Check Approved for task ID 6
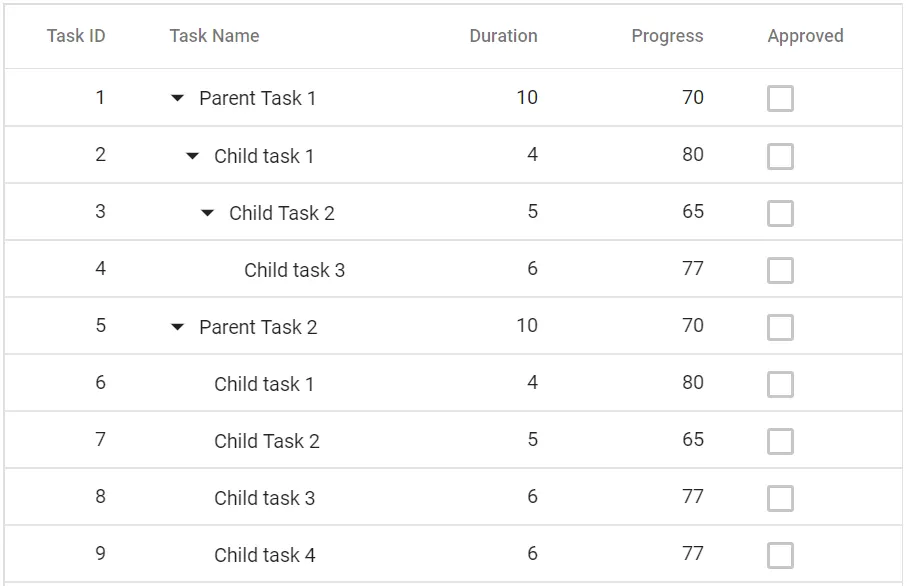 pos(779,383)
